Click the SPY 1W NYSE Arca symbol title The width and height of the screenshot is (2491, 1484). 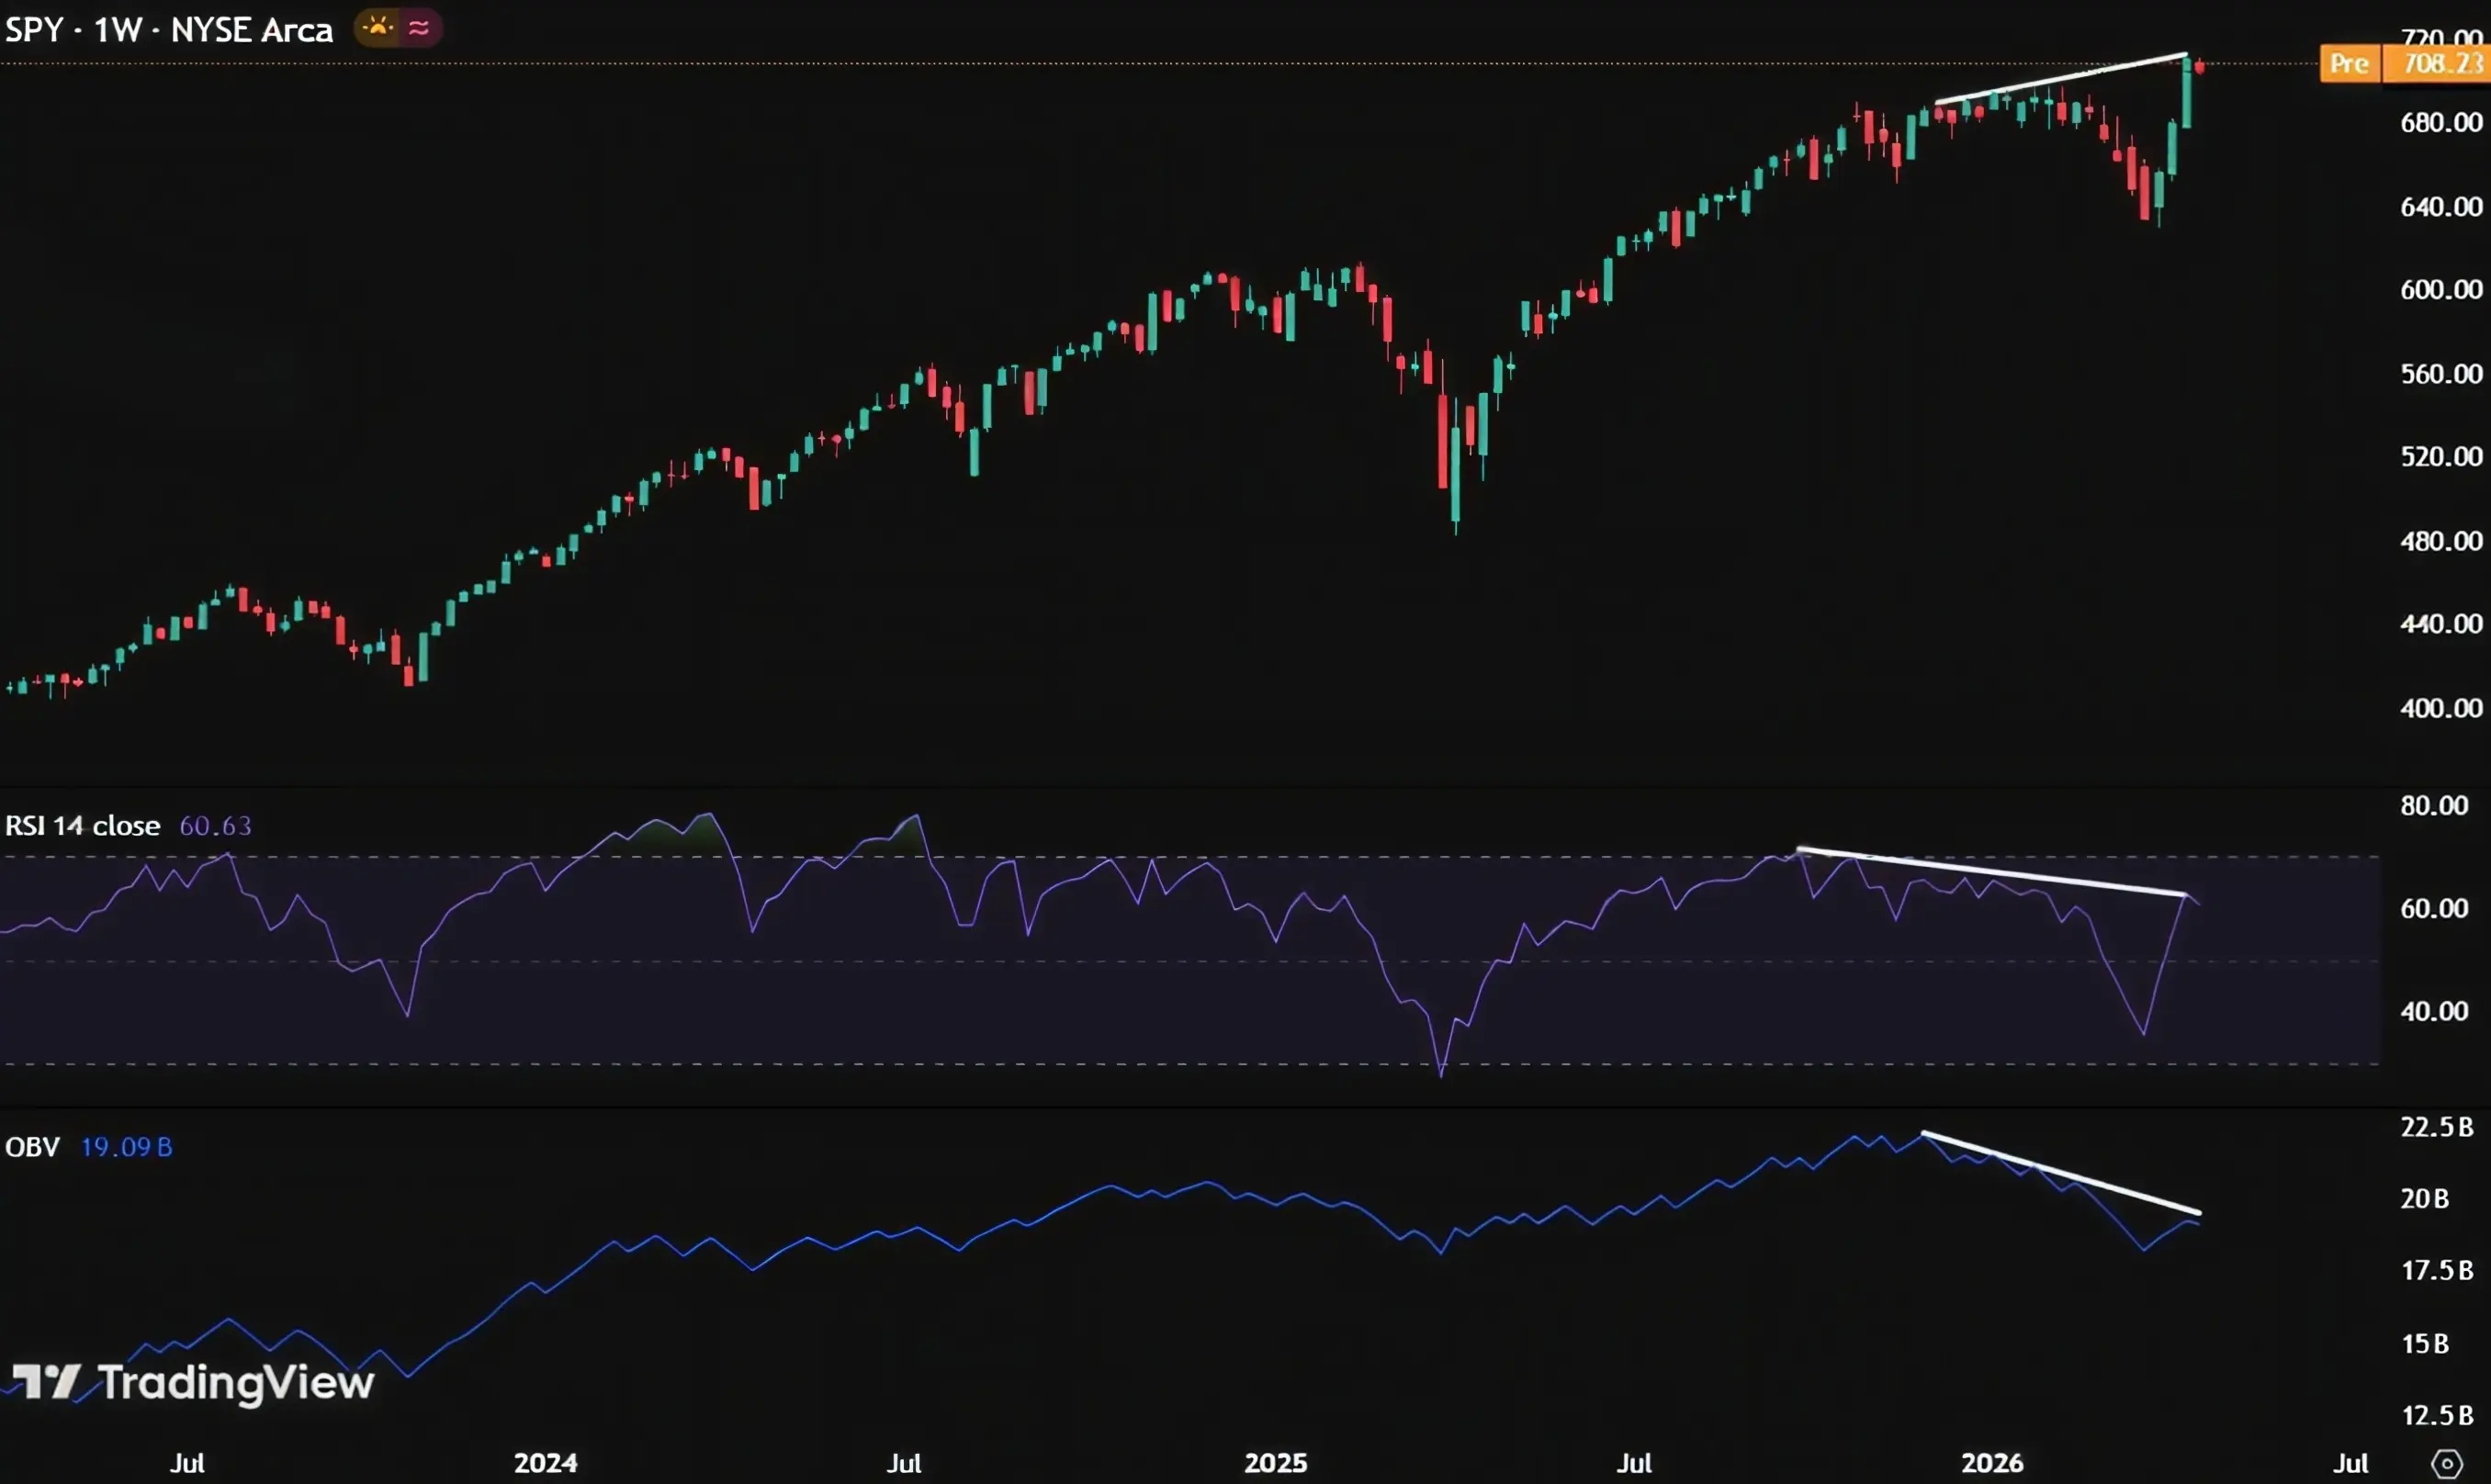click(168, 30)
